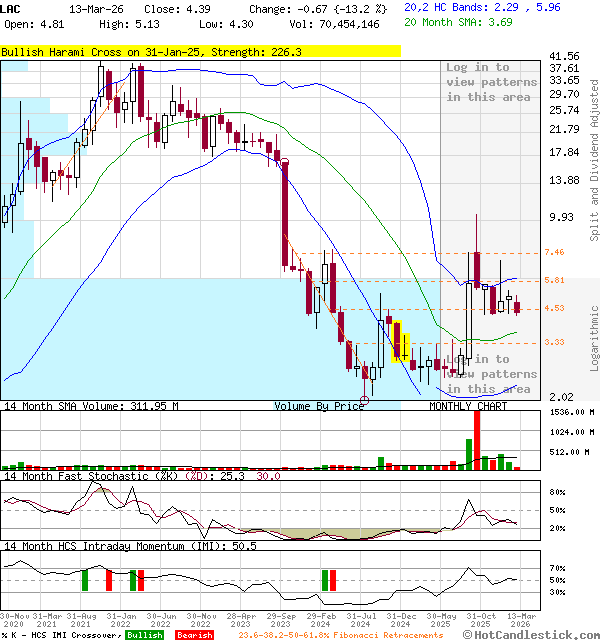Click the lower 'Log in to view patterns' notice
This screenshot has width=600, height=640.
tap(491, 374)
